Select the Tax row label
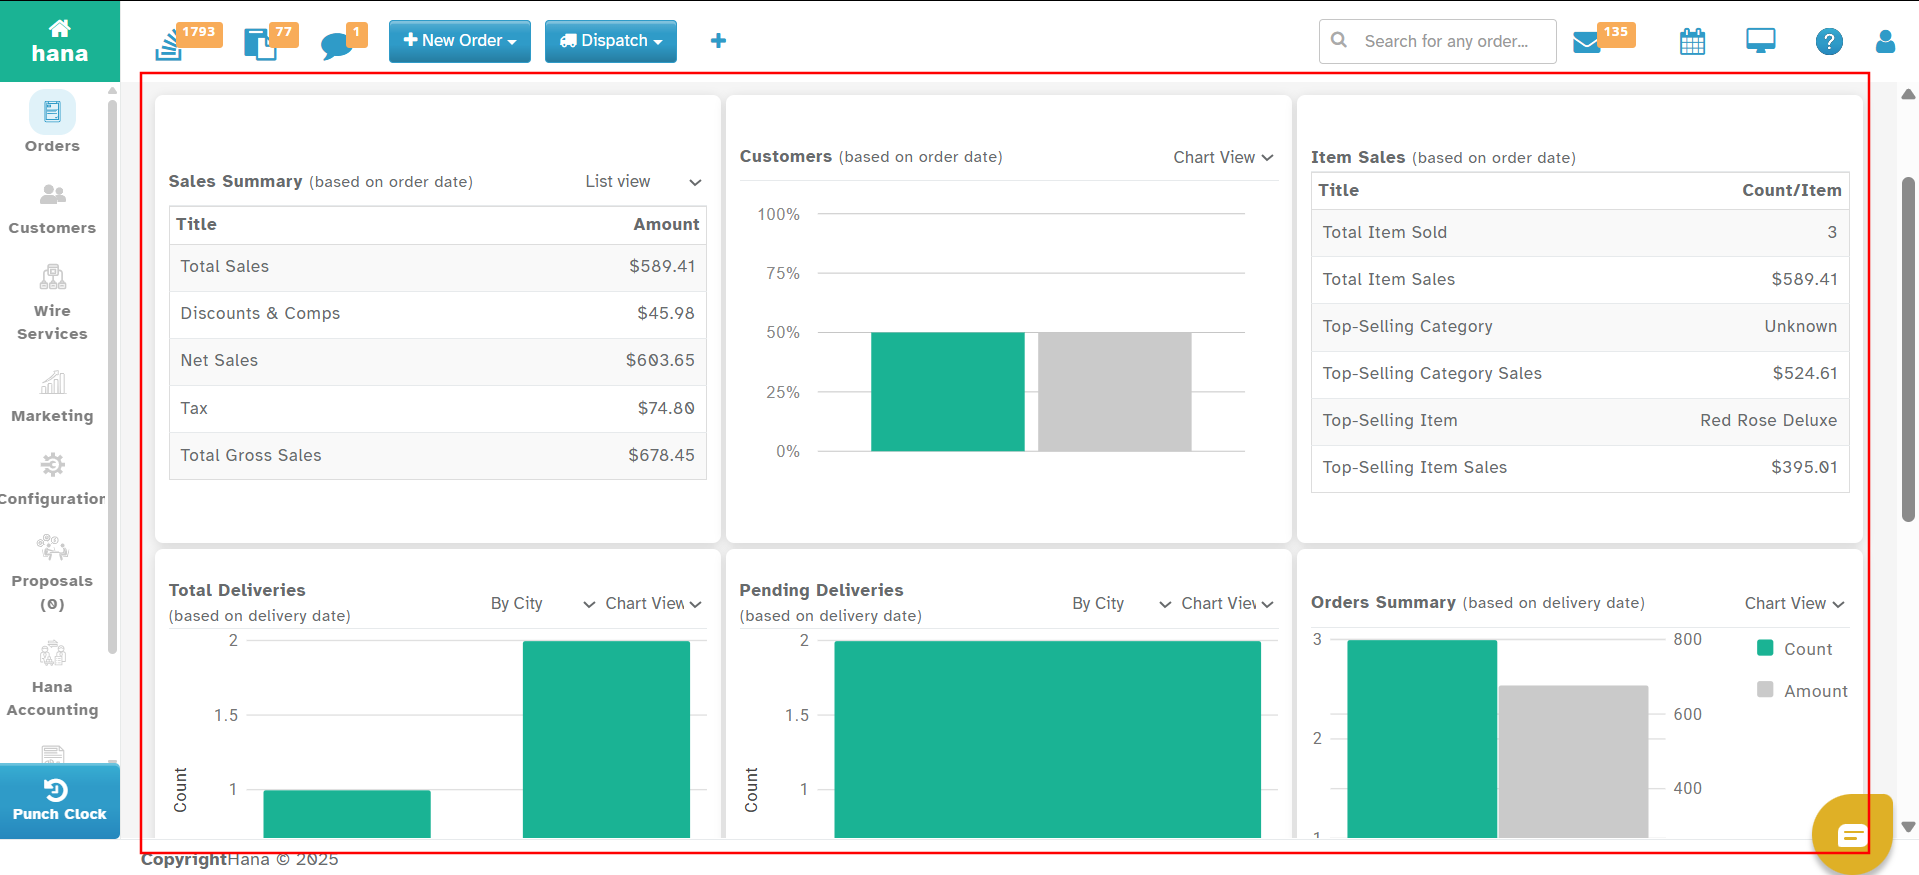 click(194, 409)
